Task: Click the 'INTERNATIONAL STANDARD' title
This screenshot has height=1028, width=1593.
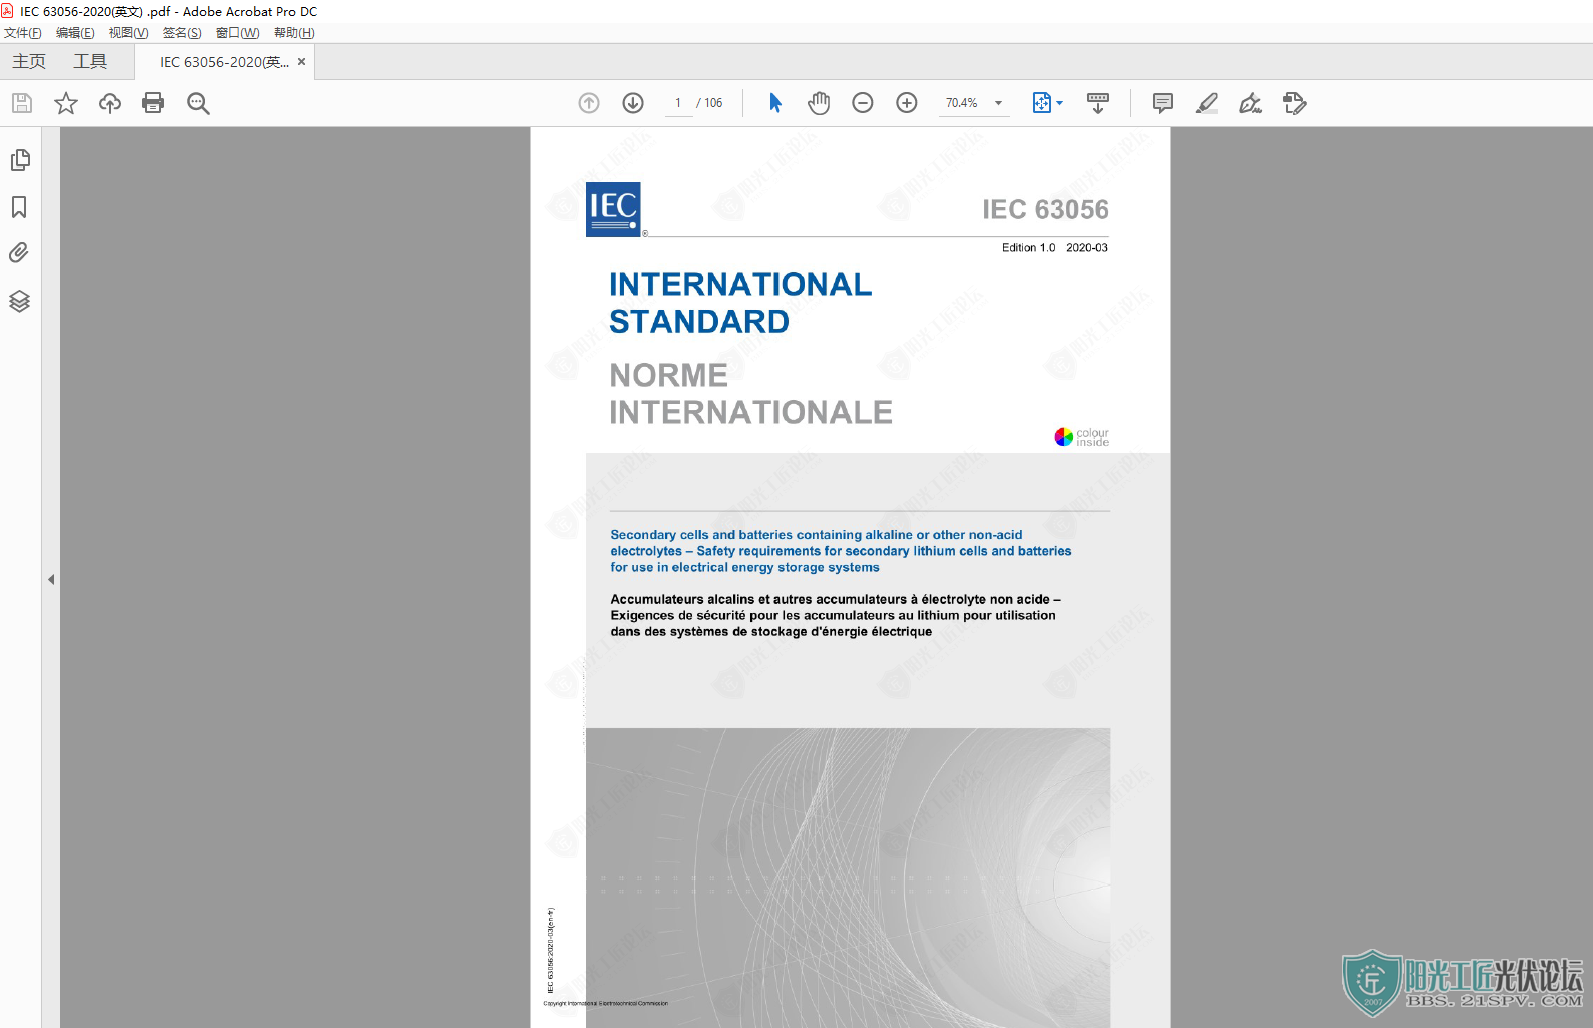Action: (740, 303)
